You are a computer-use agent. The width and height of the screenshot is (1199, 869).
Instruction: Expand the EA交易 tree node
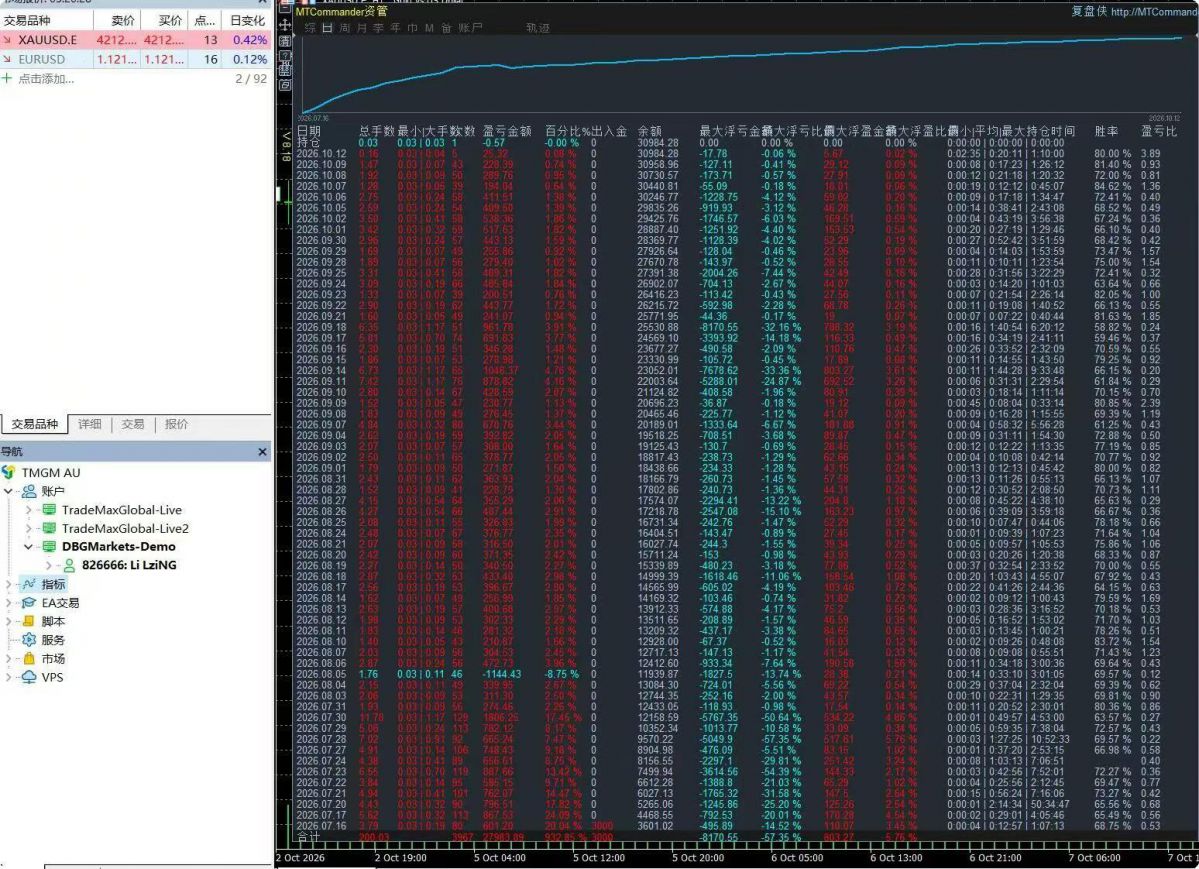(9, 603)
